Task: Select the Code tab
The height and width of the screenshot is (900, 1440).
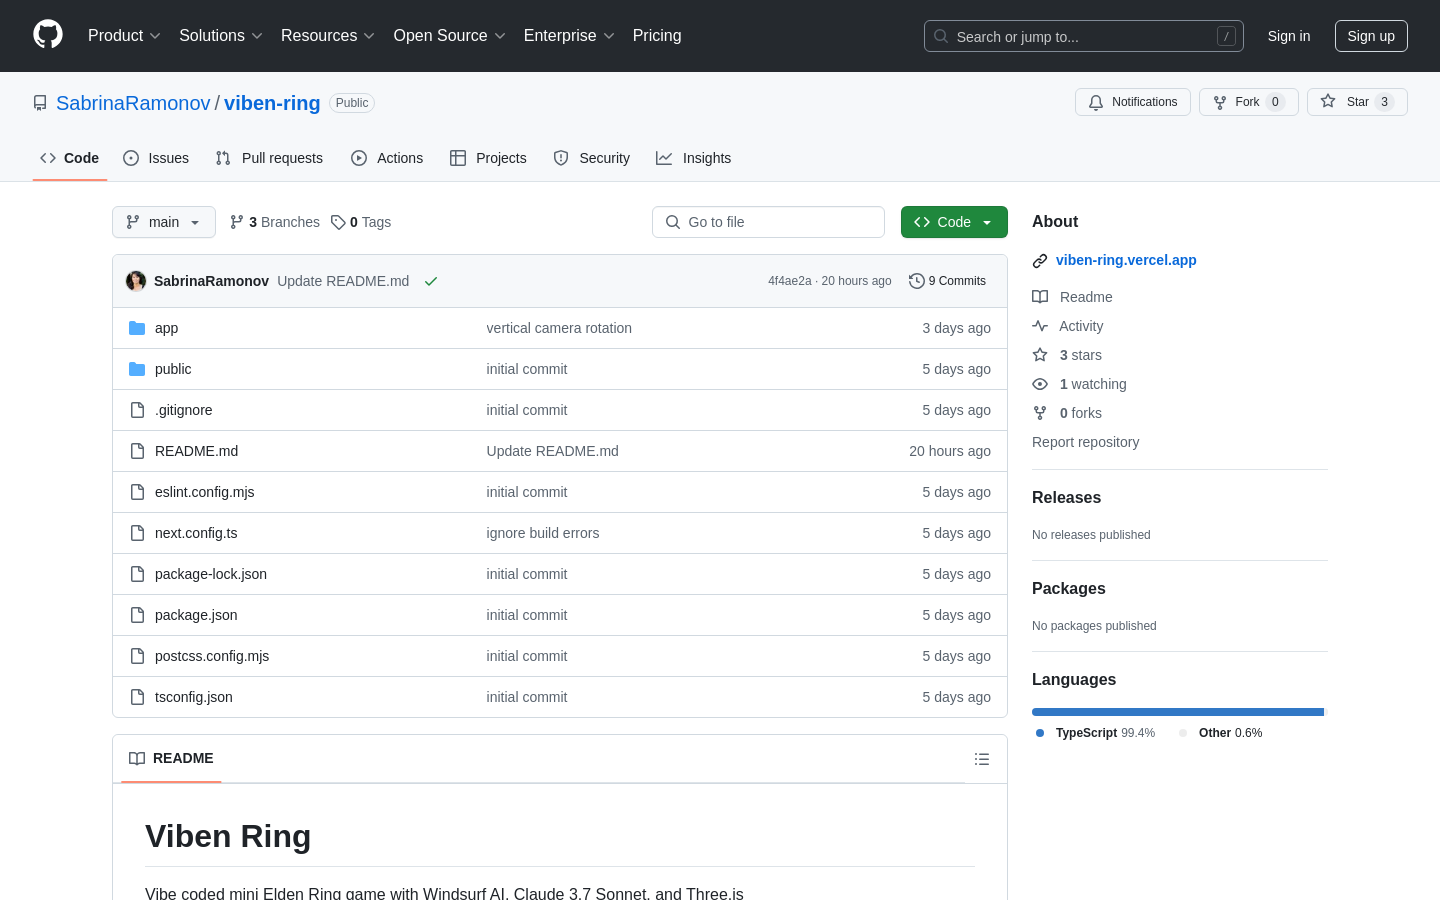Action: tap(70, 158)
